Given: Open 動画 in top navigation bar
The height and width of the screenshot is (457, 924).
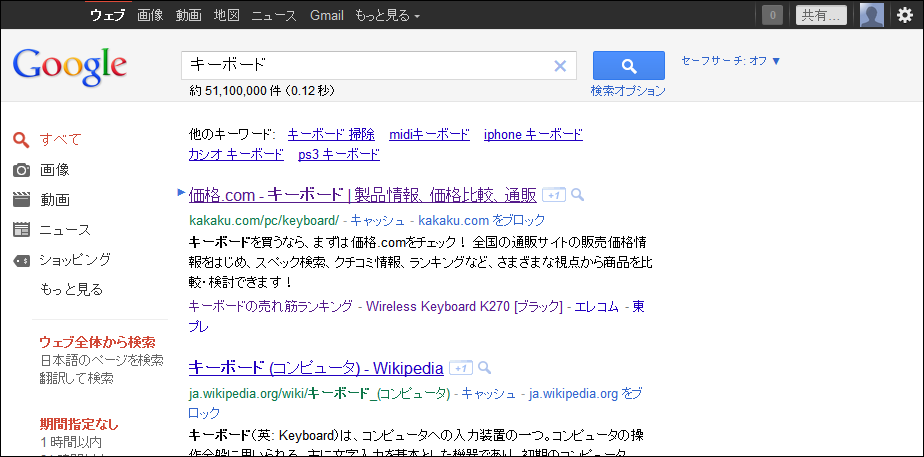Looking at the screenshot, I should 188,15.
